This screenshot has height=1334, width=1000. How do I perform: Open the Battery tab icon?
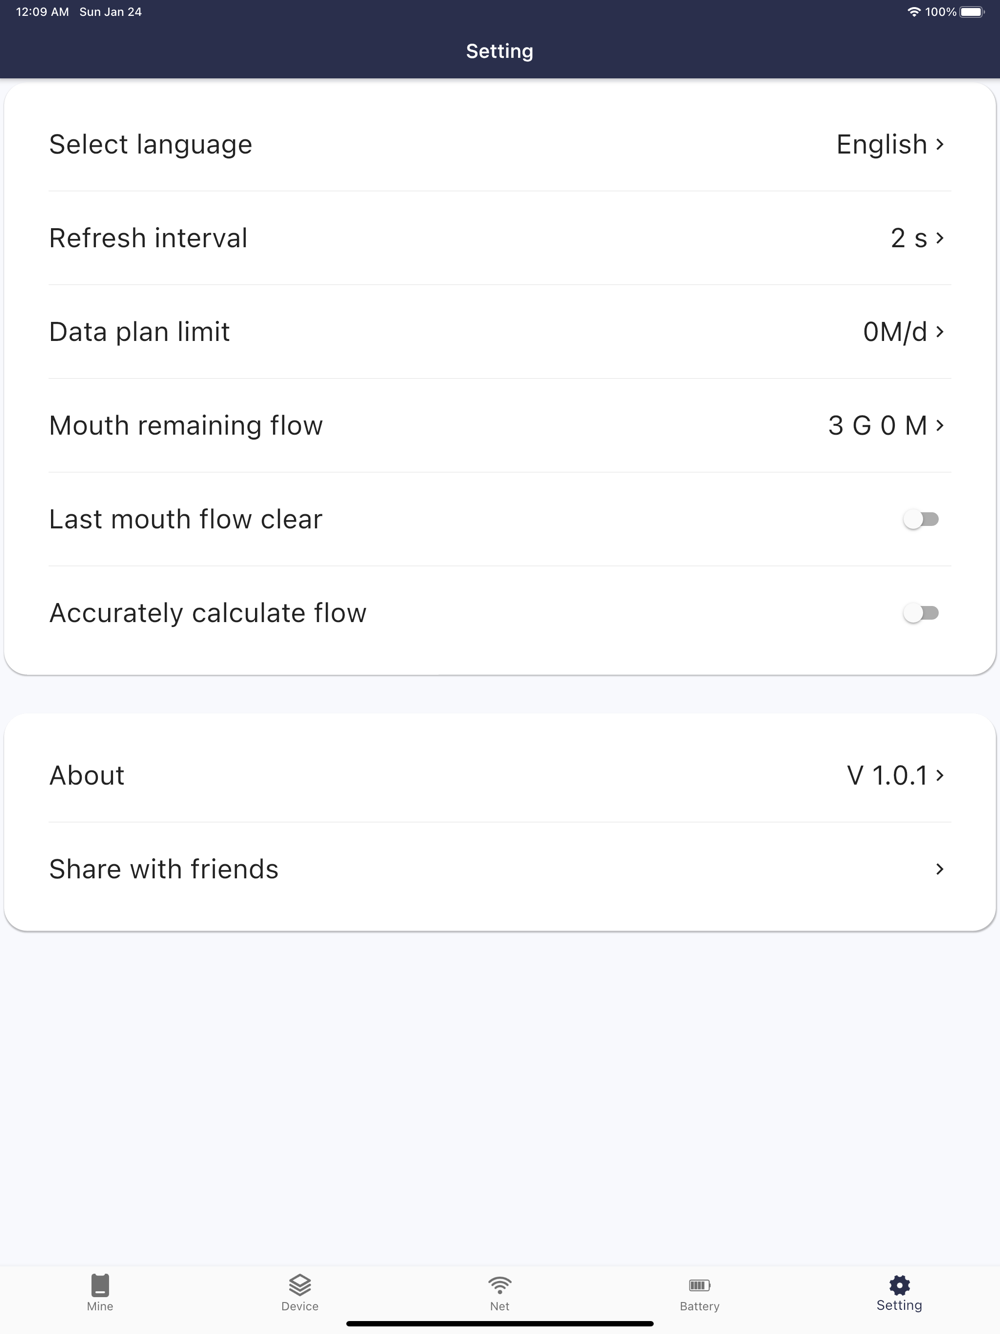click(700, 1285)
